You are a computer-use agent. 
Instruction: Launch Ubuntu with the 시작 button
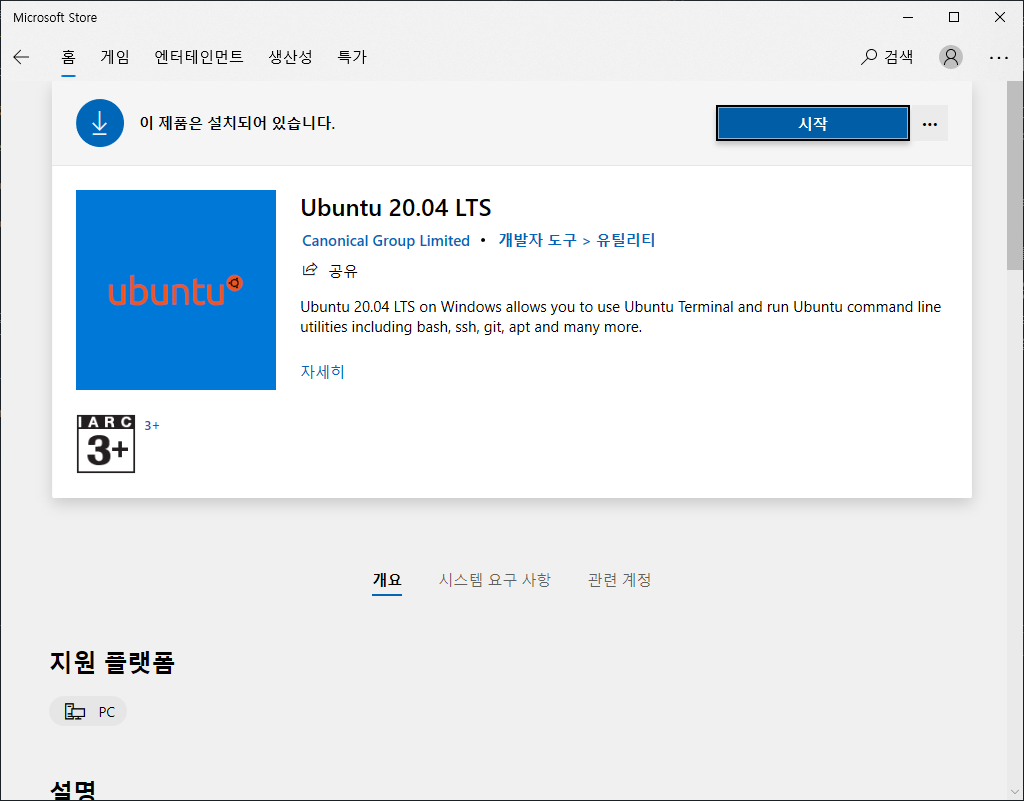pyautogui.click(x=812, y=123)
